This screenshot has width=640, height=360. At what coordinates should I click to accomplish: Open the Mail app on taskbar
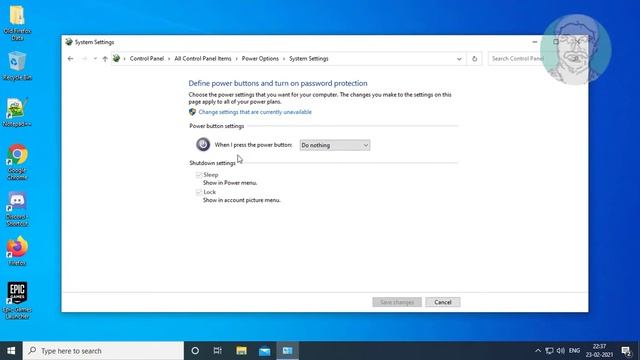pos(264,351)
